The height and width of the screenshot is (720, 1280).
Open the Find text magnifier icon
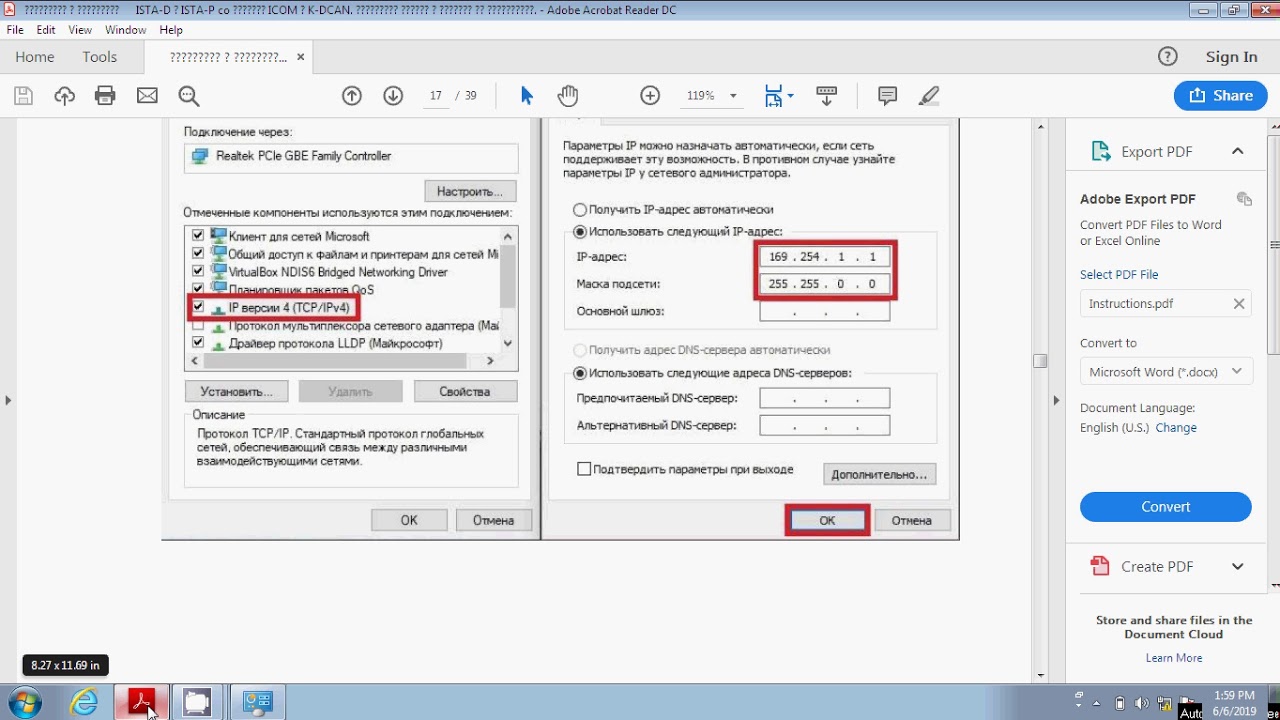point(189,96)
